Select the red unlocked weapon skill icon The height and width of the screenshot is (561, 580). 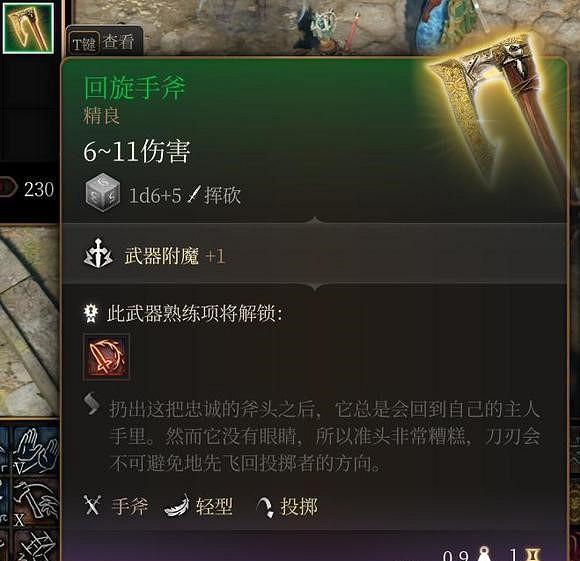107,357
